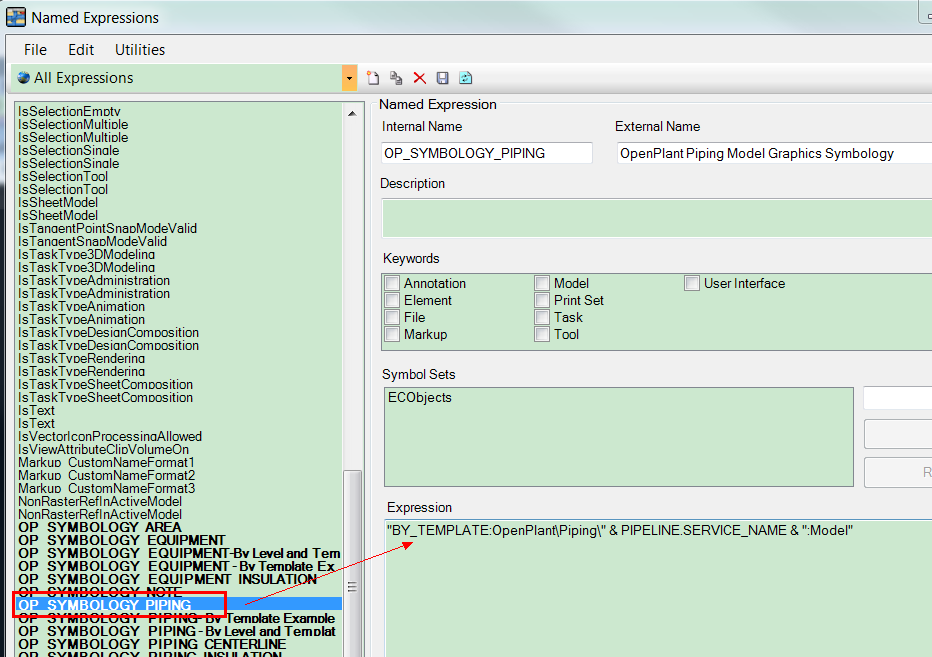Select the OP_SYMBOLOGY_AREA expression
Image resolution: width=932 pixels, height=657 pixels.
pos(100,527)
